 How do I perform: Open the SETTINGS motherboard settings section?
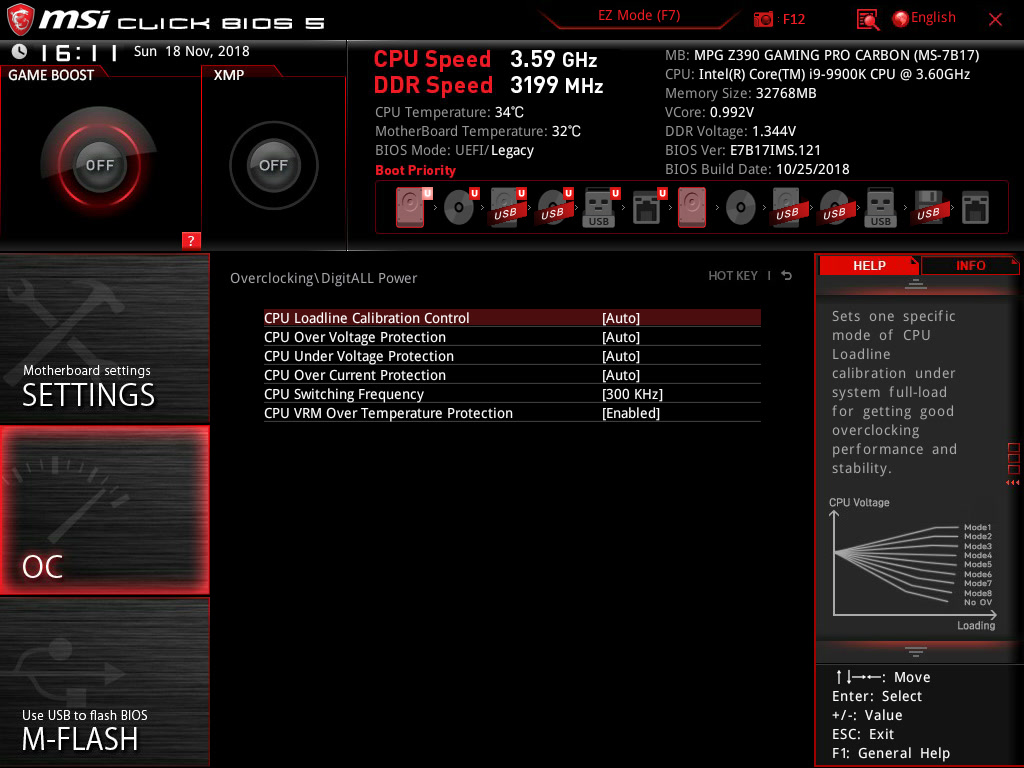coord(104,338)
